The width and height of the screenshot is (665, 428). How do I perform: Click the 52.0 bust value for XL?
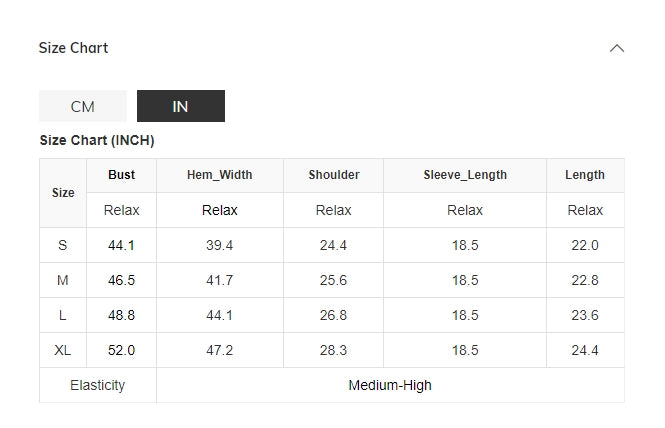coord(121,350)
